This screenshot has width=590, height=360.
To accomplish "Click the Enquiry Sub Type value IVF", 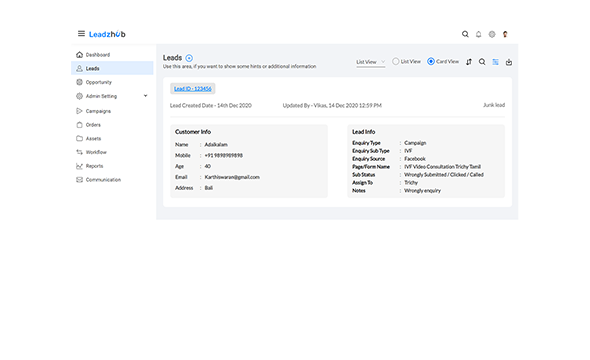I will pos(408,151).
